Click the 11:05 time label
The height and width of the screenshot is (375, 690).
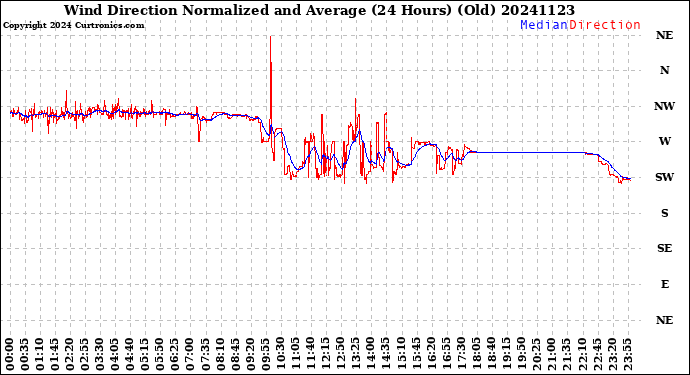[295, 354]
